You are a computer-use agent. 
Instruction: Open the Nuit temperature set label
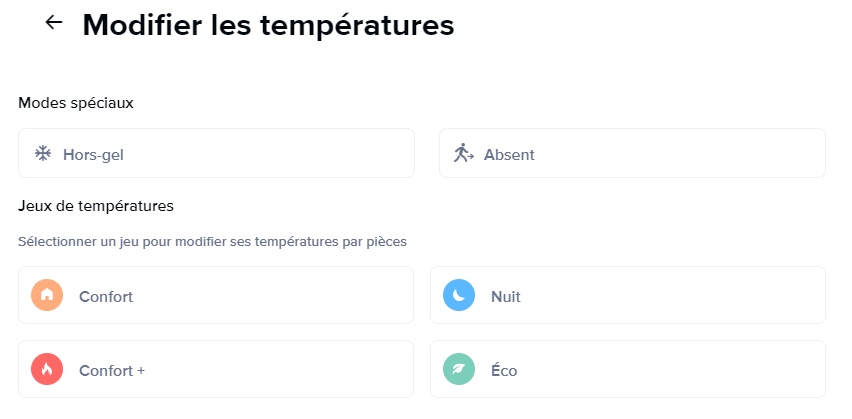[x=506, y=297]
